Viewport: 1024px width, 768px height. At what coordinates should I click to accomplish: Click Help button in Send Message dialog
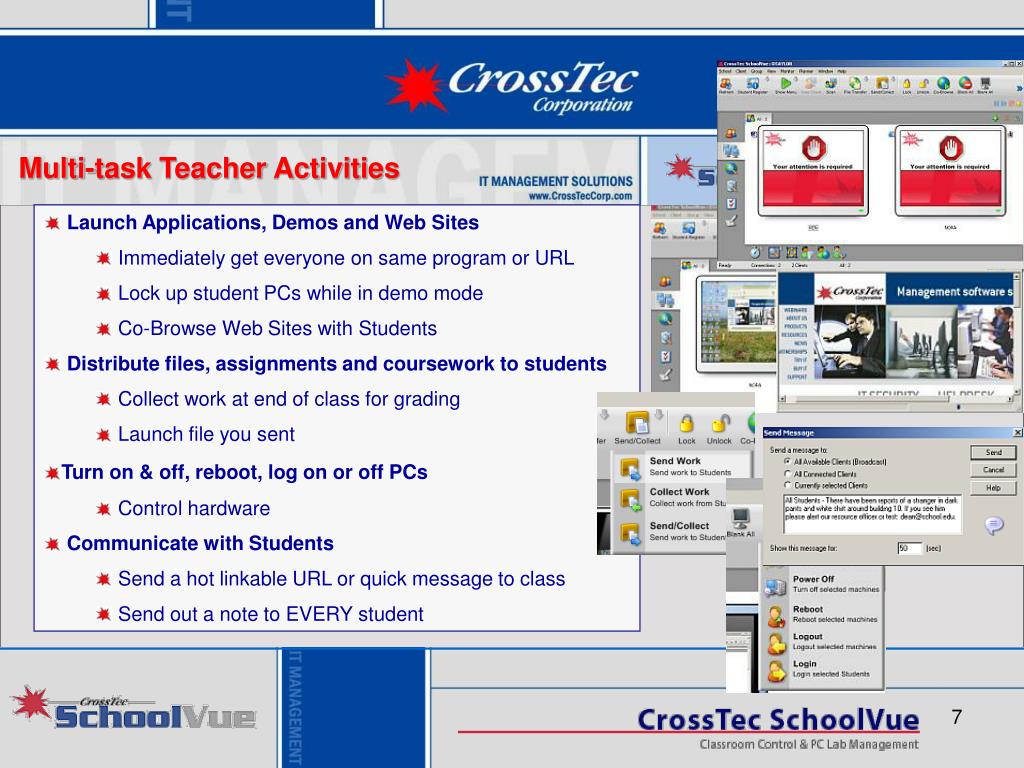pyautogui.click(x=993, y=488)
